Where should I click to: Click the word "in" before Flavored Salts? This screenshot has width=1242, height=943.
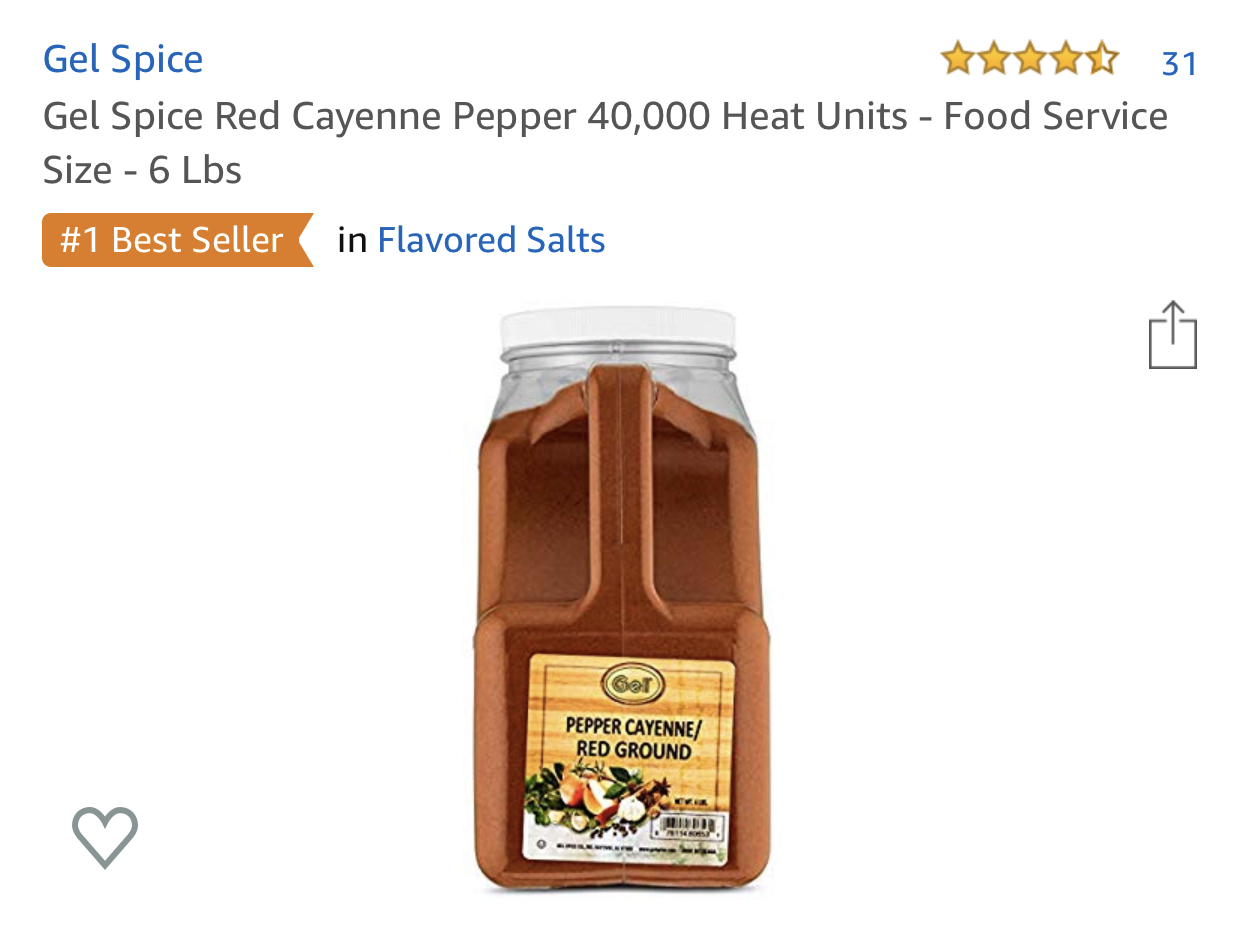tap(352, 241)
